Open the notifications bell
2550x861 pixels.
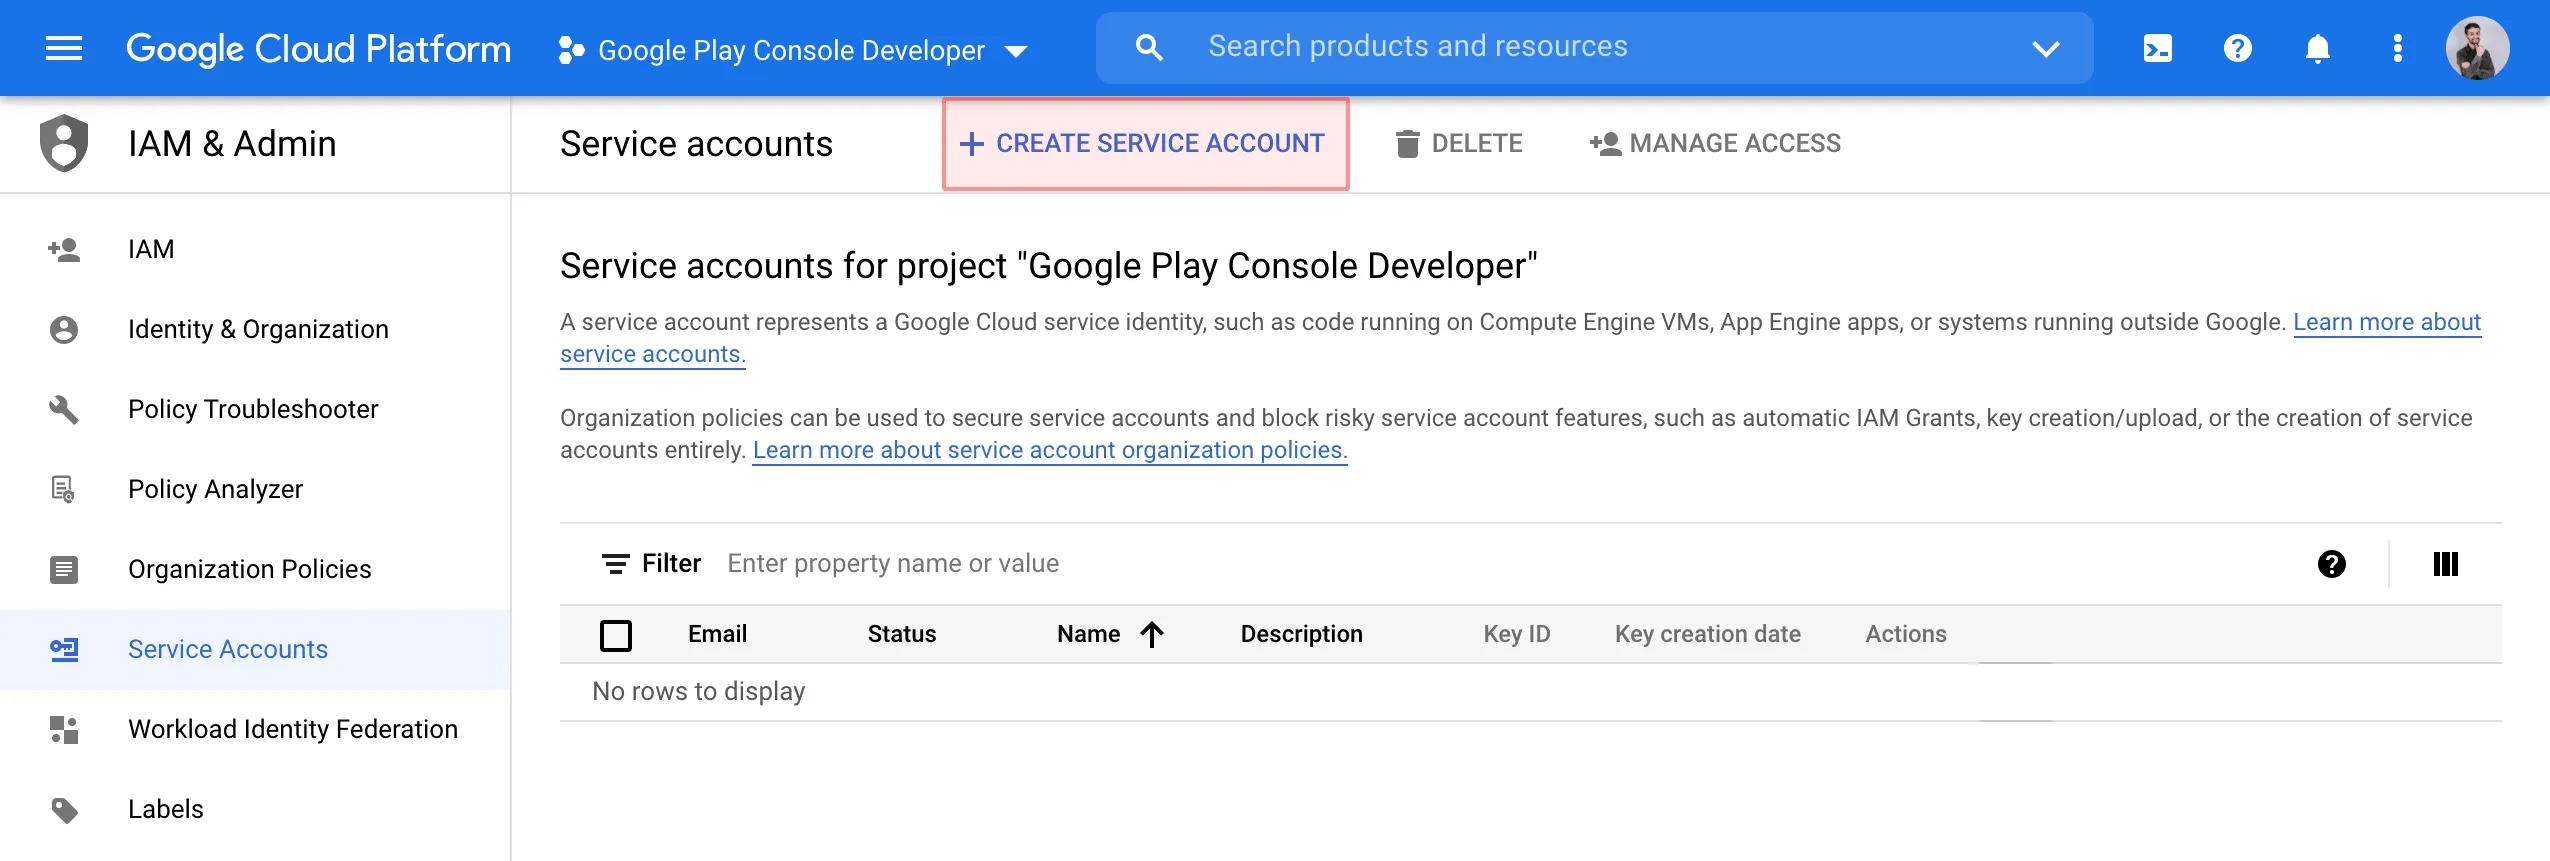(x=2317, y=48)
